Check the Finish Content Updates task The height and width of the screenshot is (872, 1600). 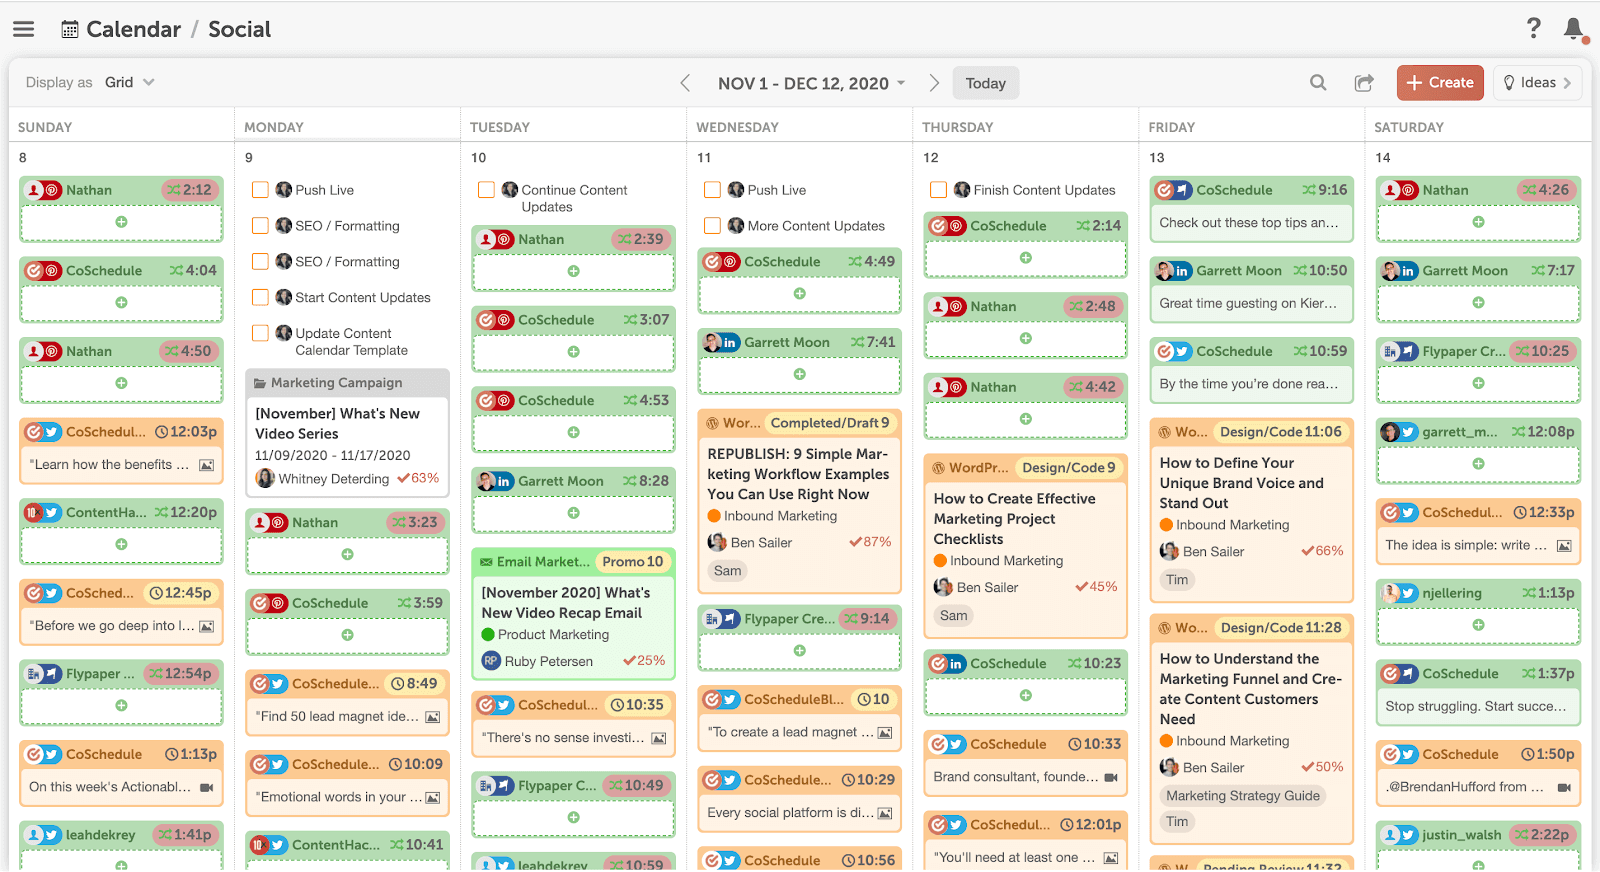coord(938,190)
